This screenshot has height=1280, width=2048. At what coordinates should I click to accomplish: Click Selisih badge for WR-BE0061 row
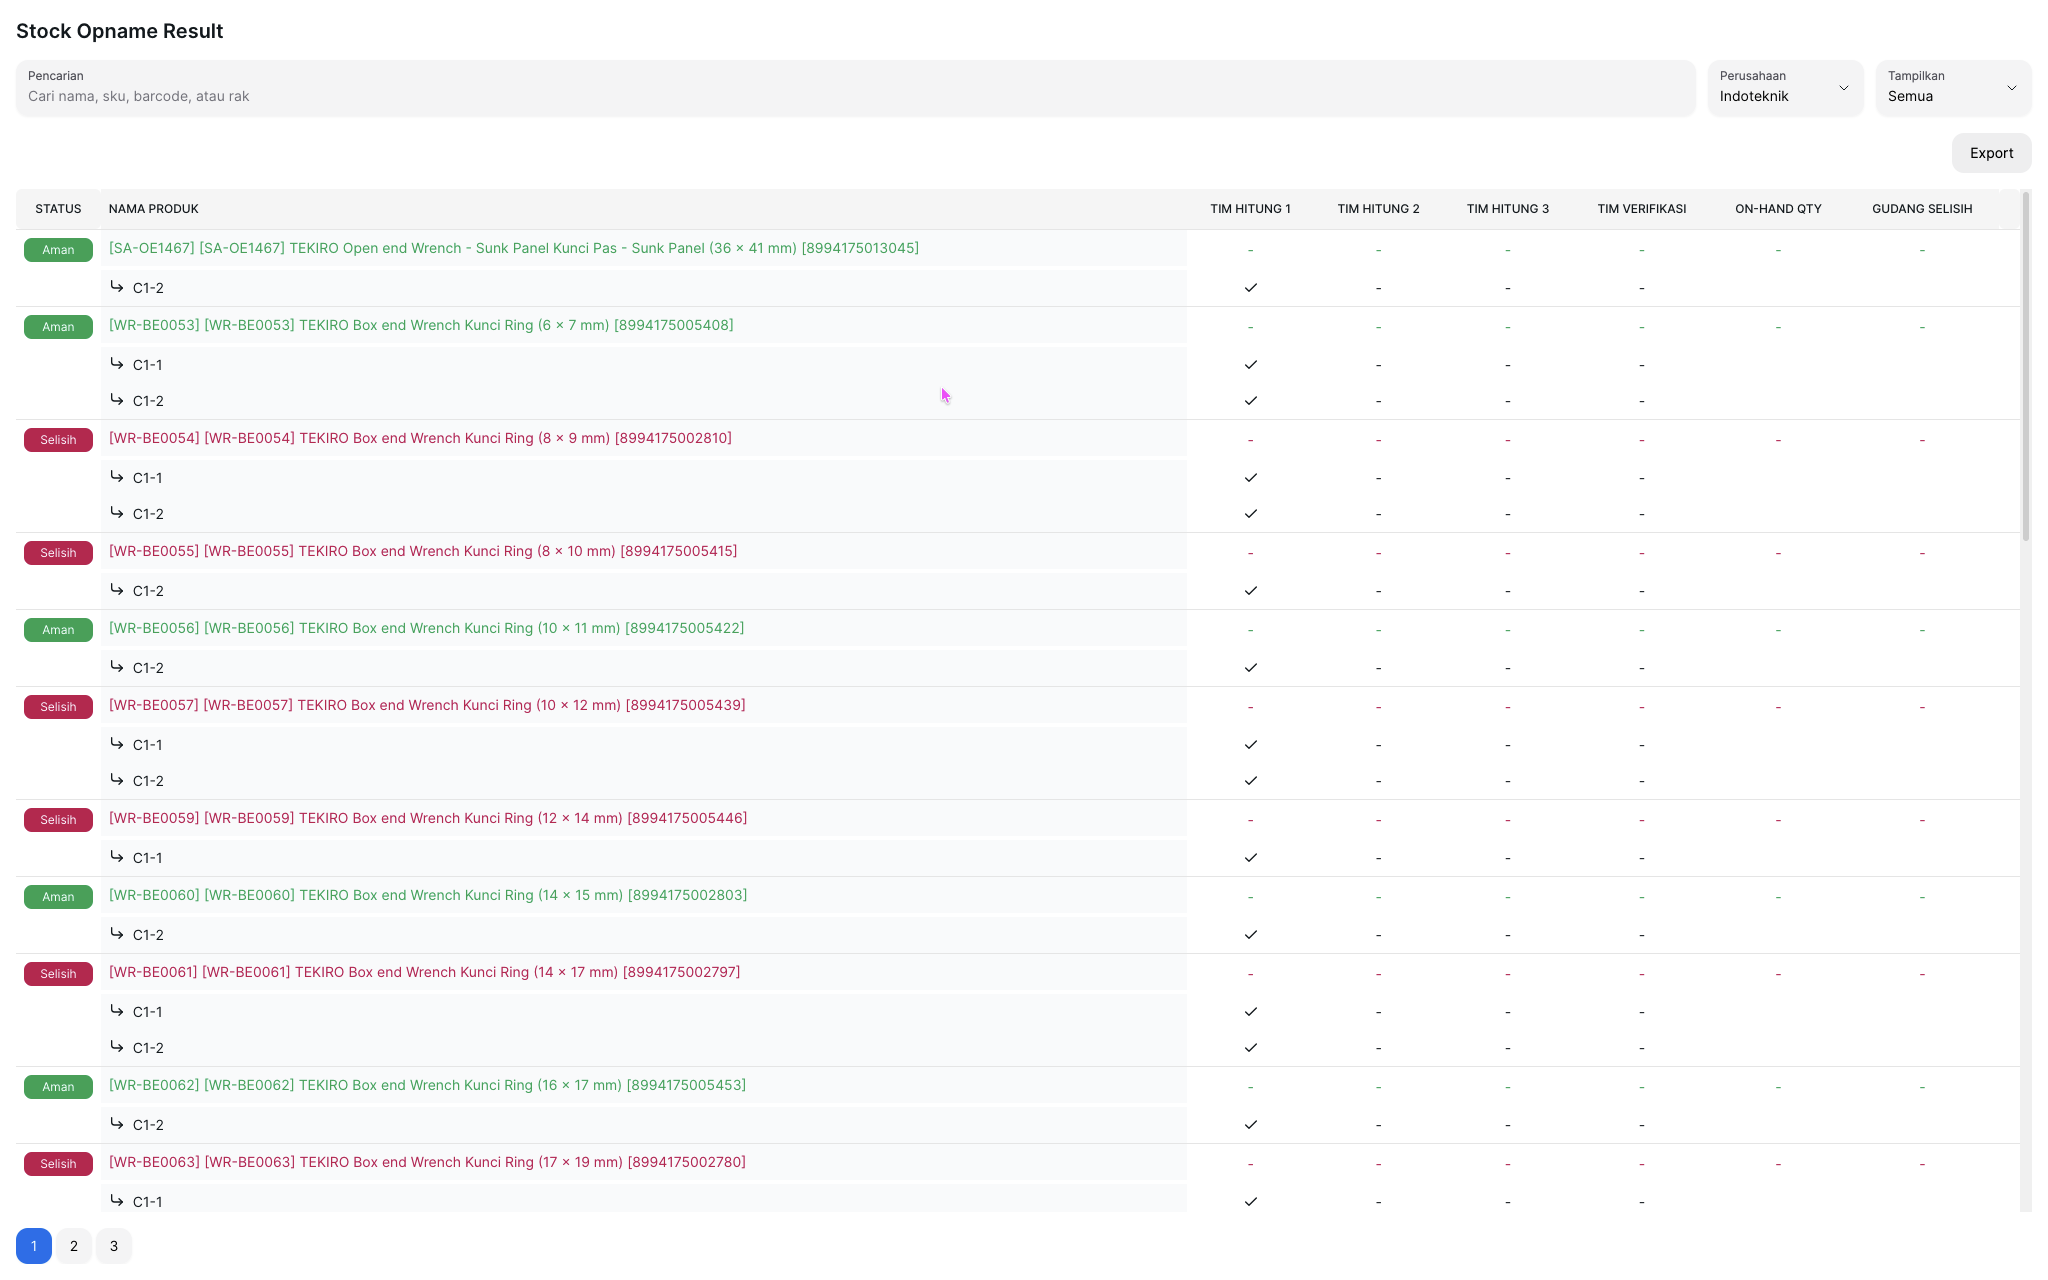[x=58, y=974]
